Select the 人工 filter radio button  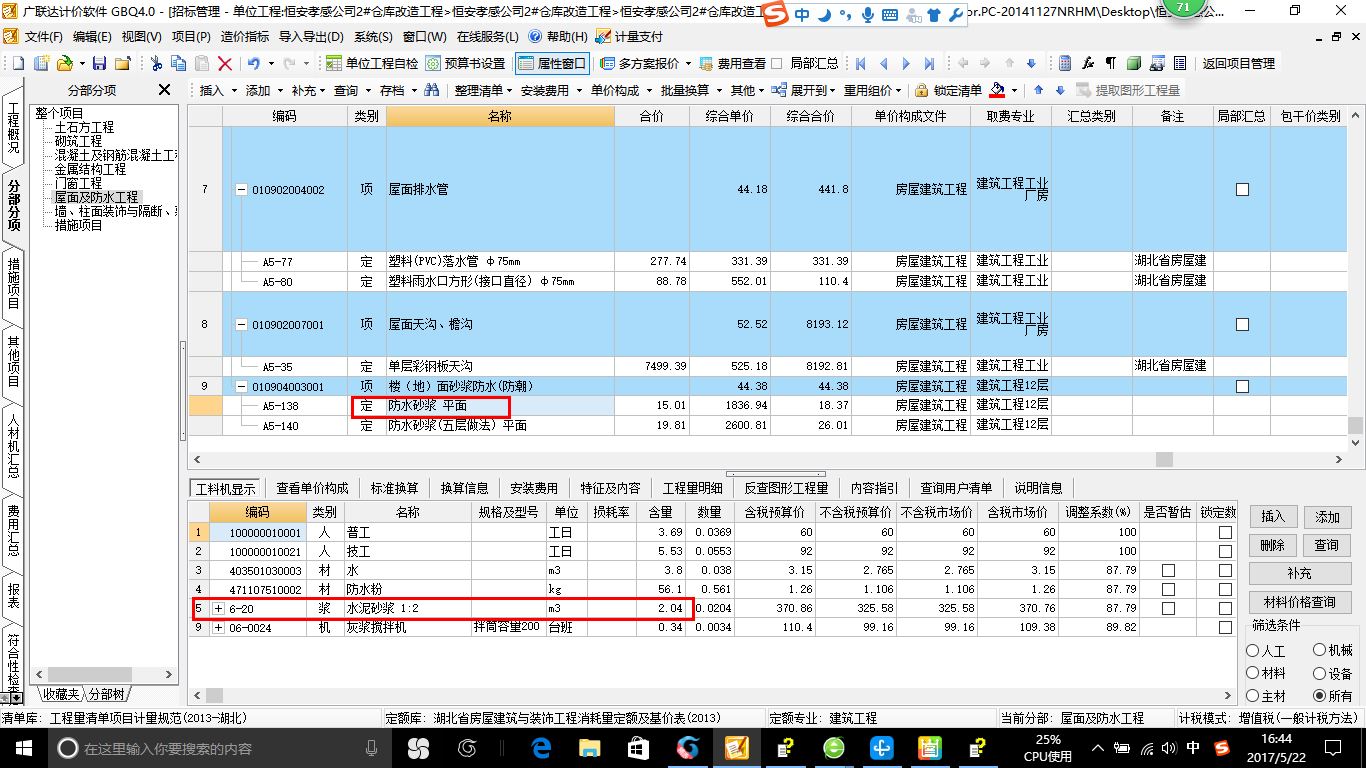pyautogui.click(x=1253, y=651)
